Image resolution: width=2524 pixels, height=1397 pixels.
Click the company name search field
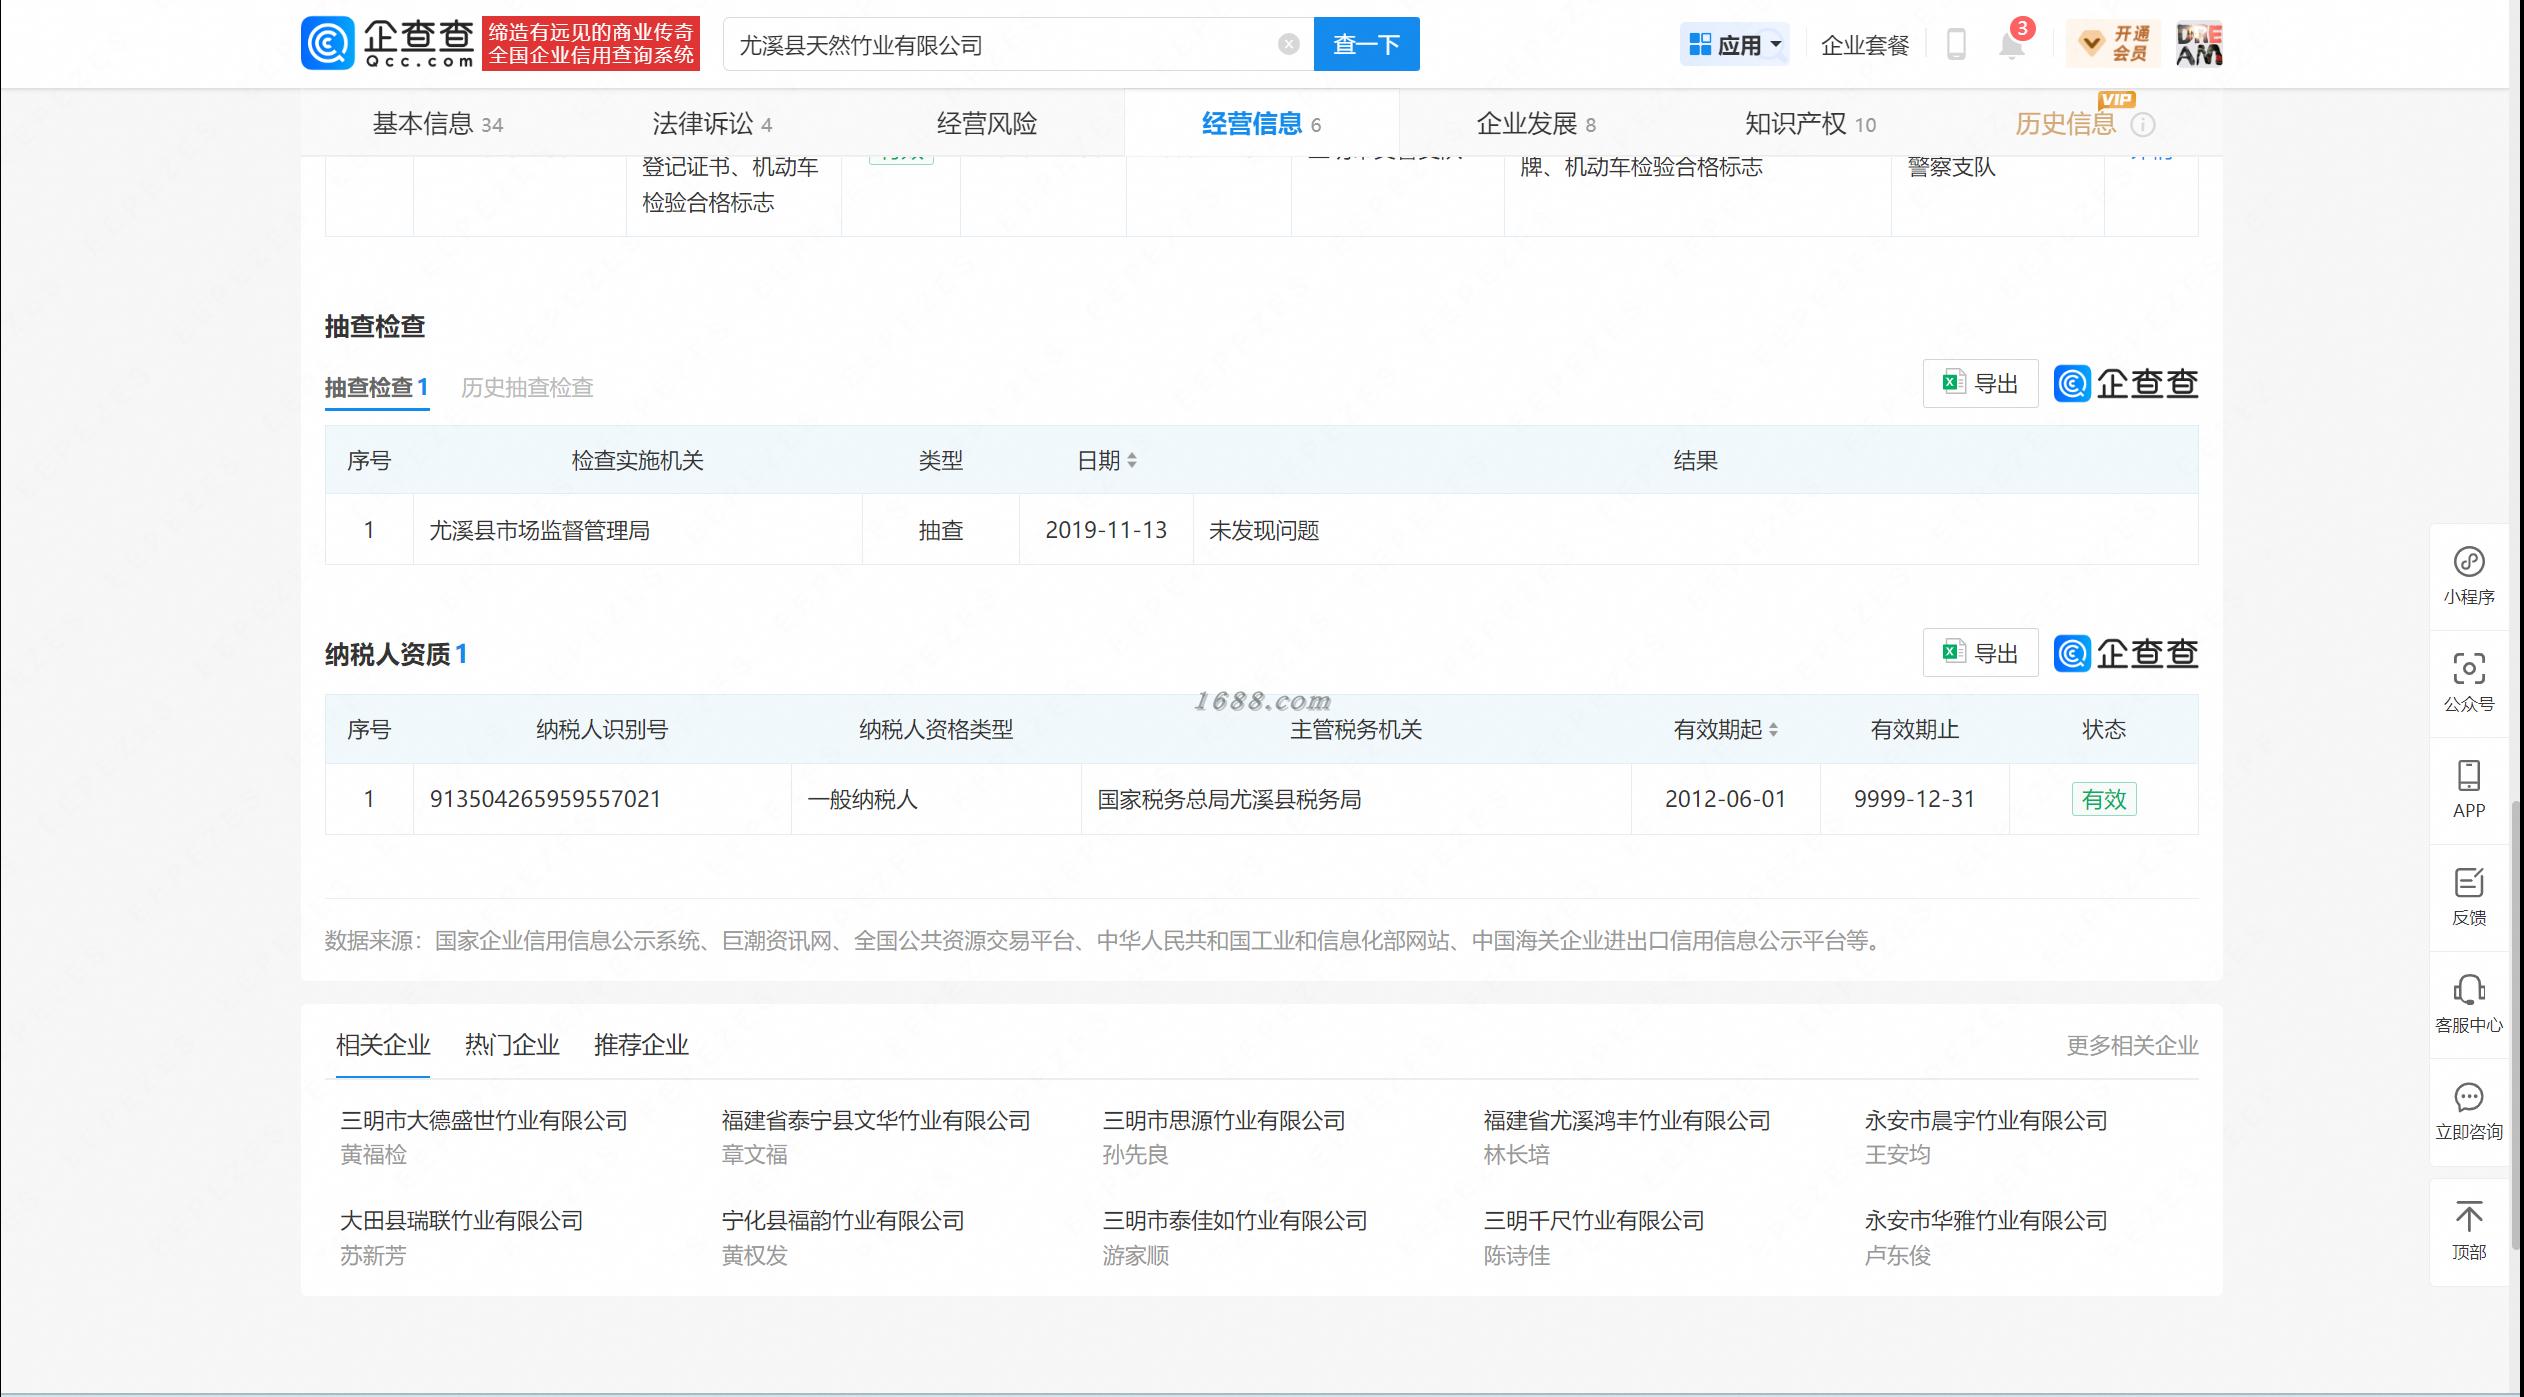[1000, 45]
